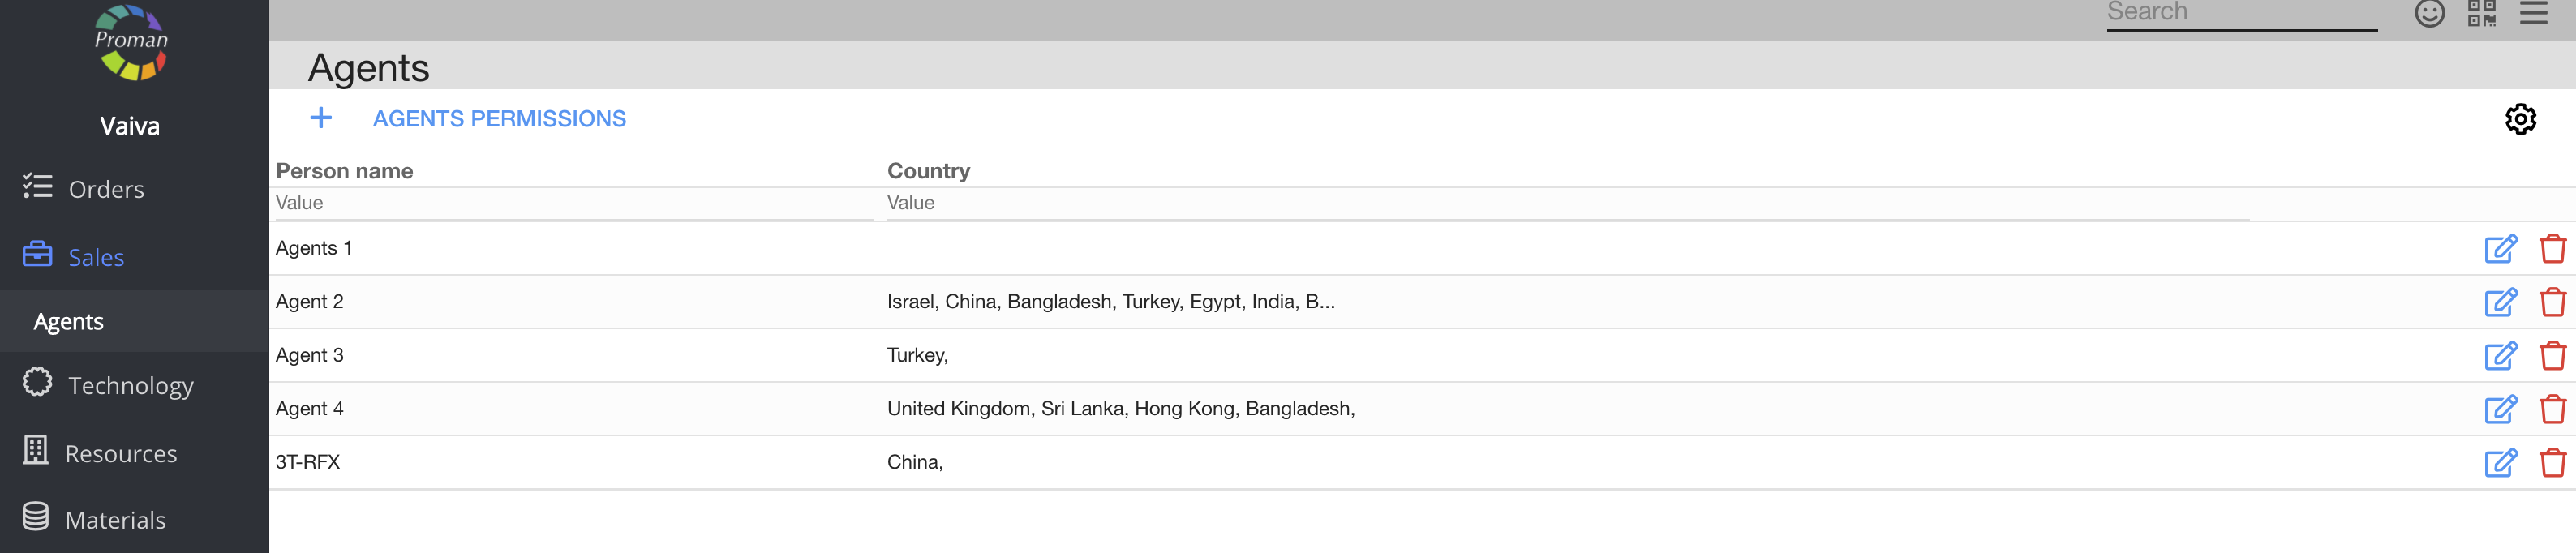2576x553 pixels.
Task: Open the Materials menu item
Action: (115, 520)
